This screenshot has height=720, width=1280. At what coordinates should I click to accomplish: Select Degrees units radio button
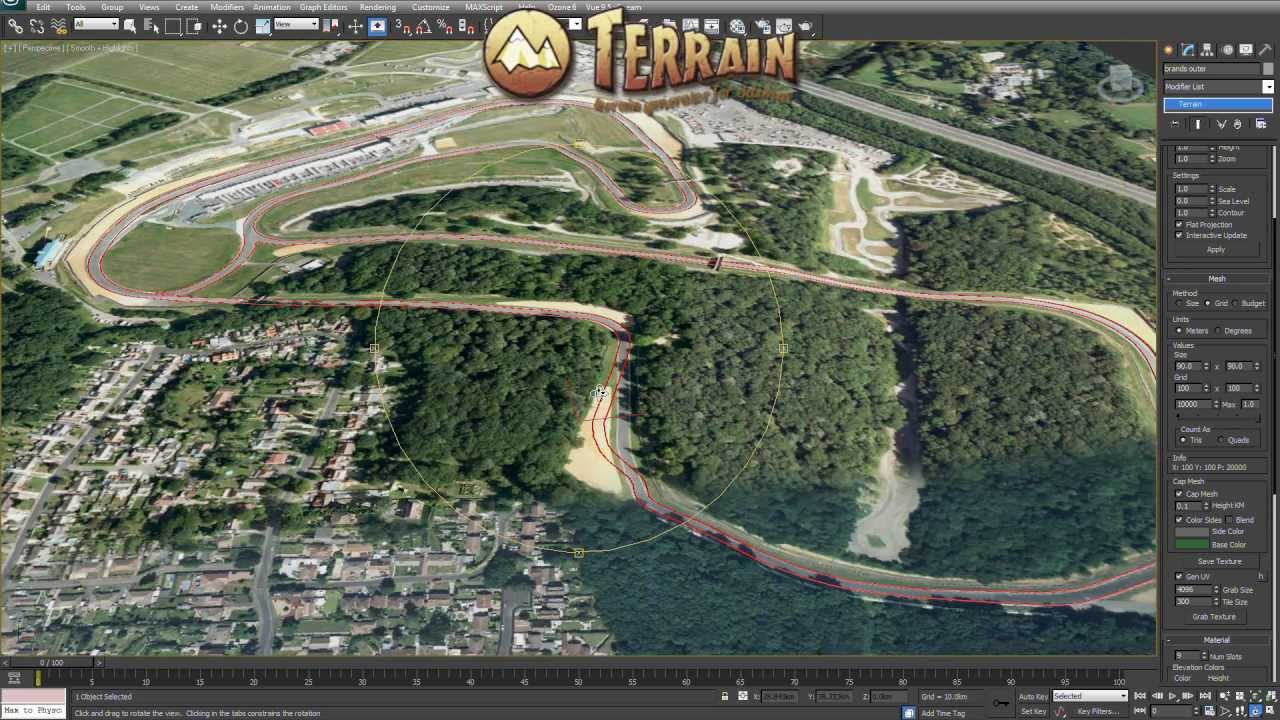tap(1217, 331)
